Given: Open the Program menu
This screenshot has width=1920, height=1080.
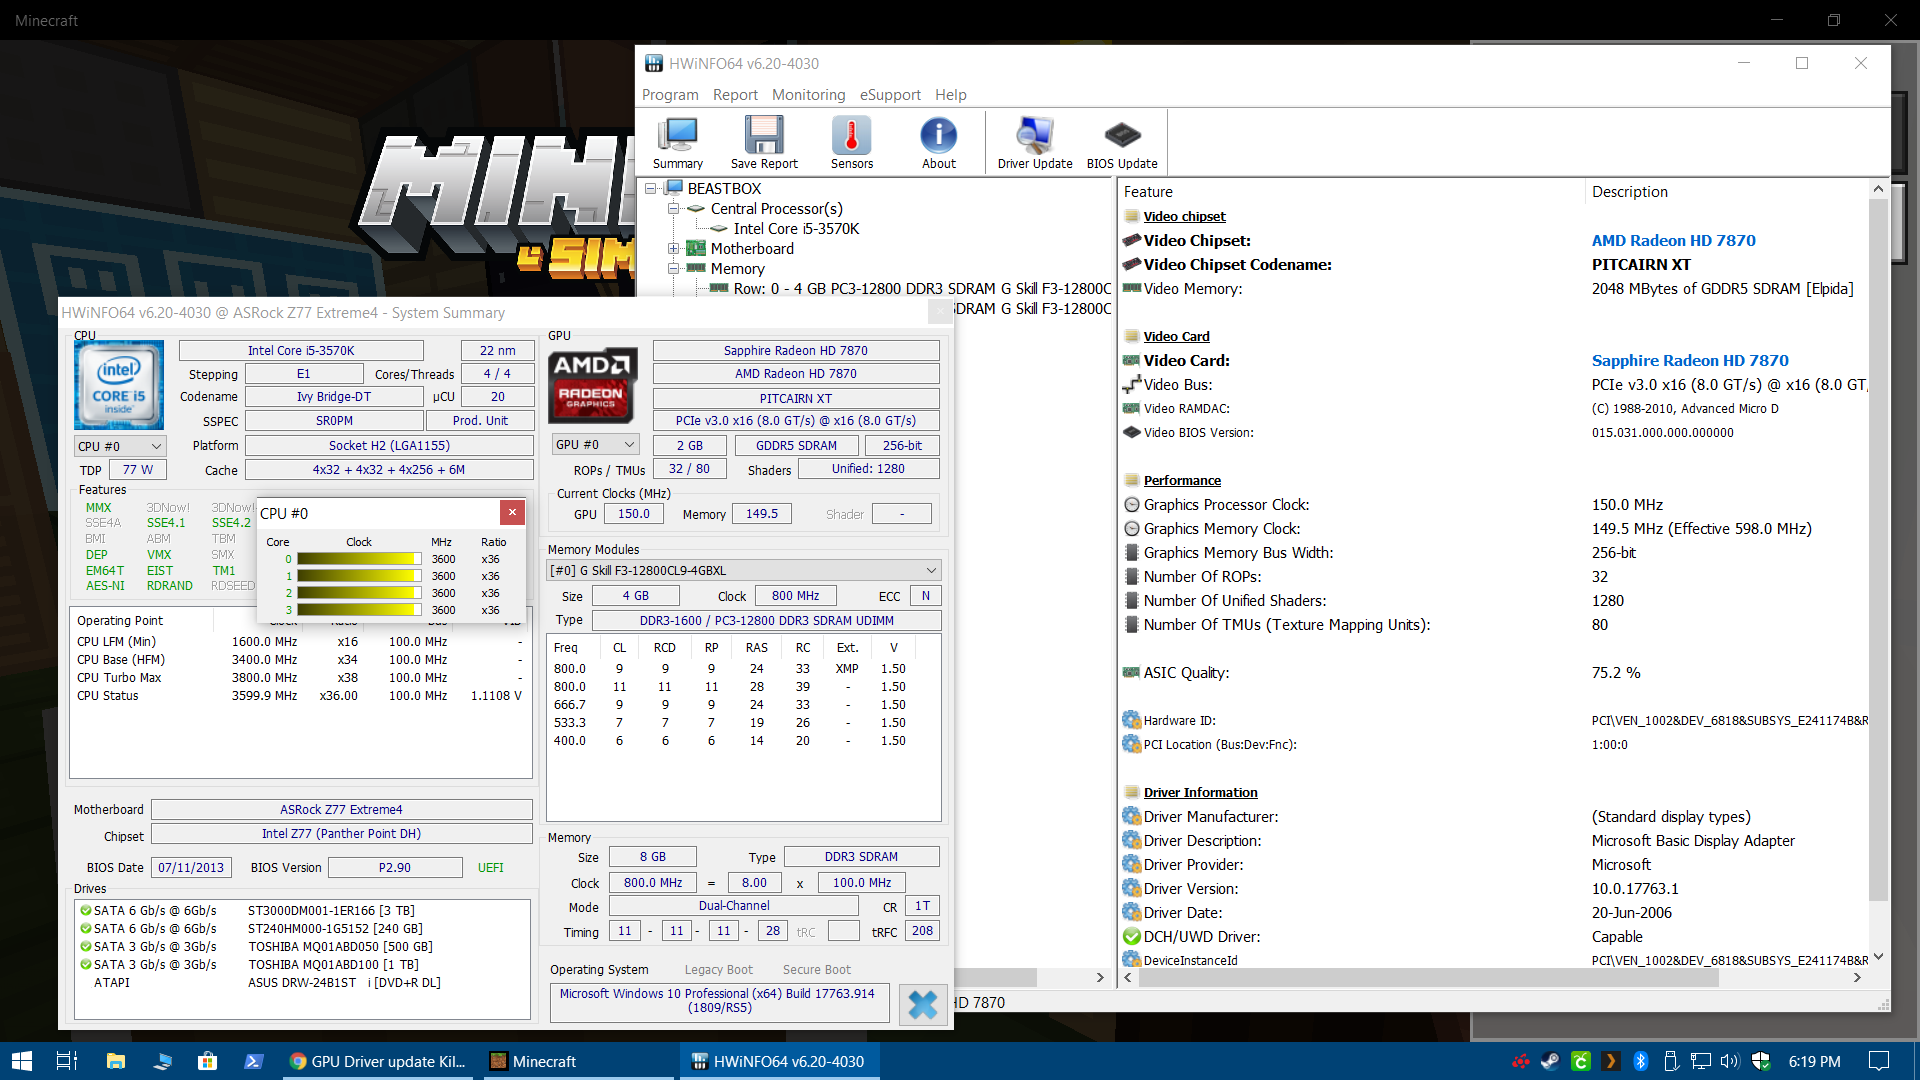Looking at the screenshot, I should pos(670,95).
